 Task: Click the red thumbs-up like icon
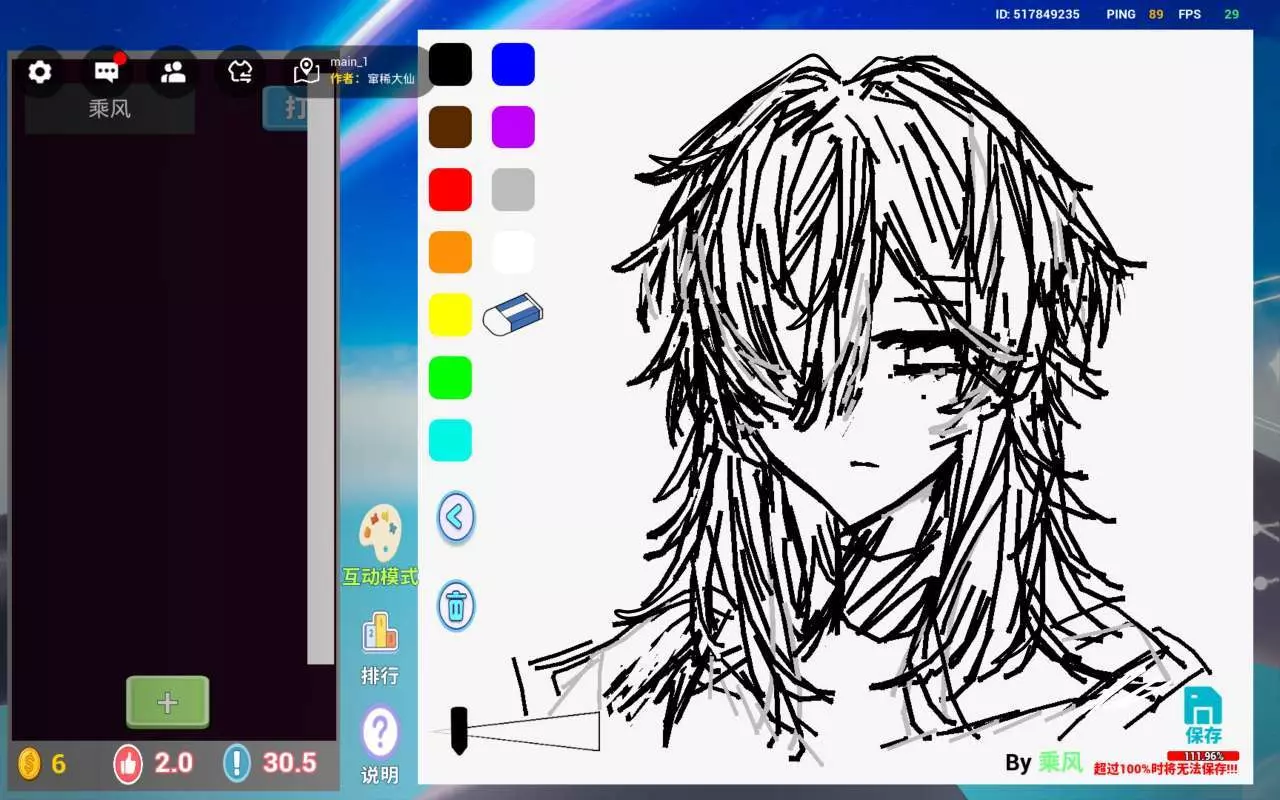coord(128,763)
